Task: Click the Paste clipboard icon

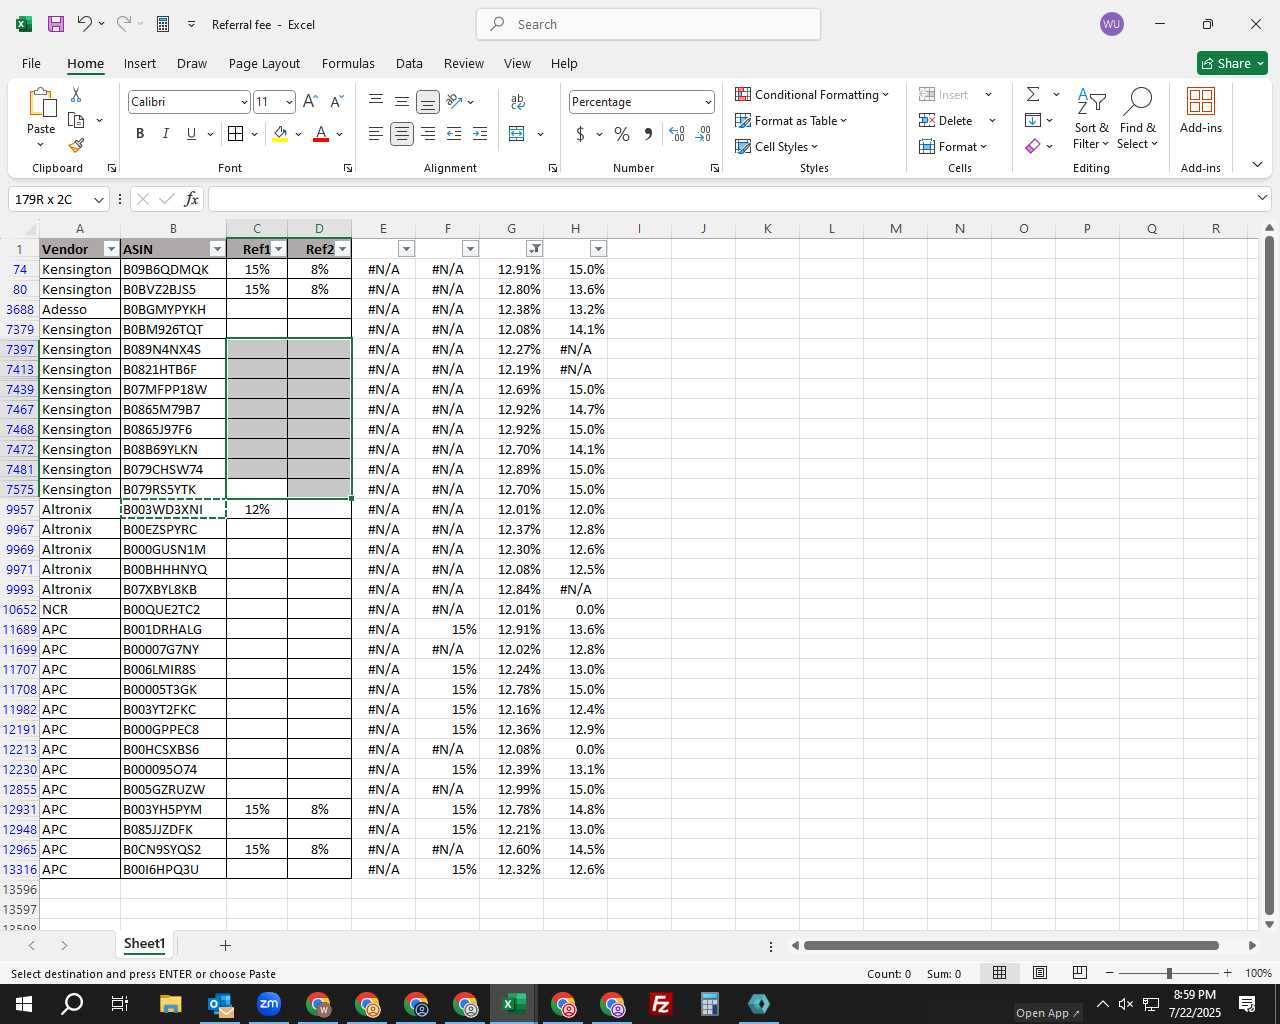Action: 41,102
